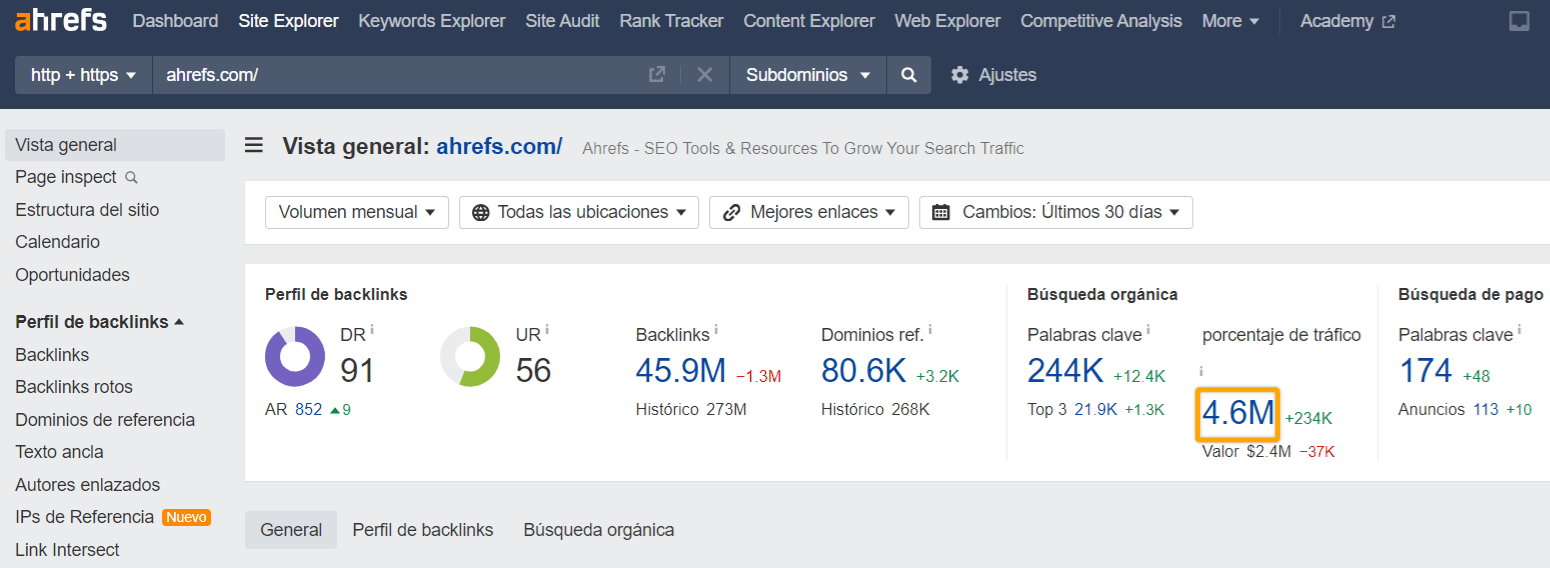Open Site Explorer

point(288,21)
